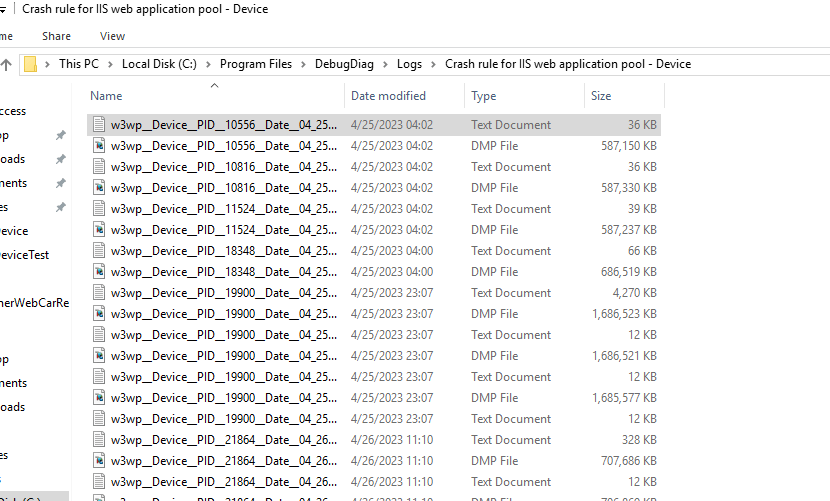Select DMP icon of the 587,237 KB file
Image resolution: width=830 pixels, height=501 pixels.
pyautogui.click(x=98, y=230)
